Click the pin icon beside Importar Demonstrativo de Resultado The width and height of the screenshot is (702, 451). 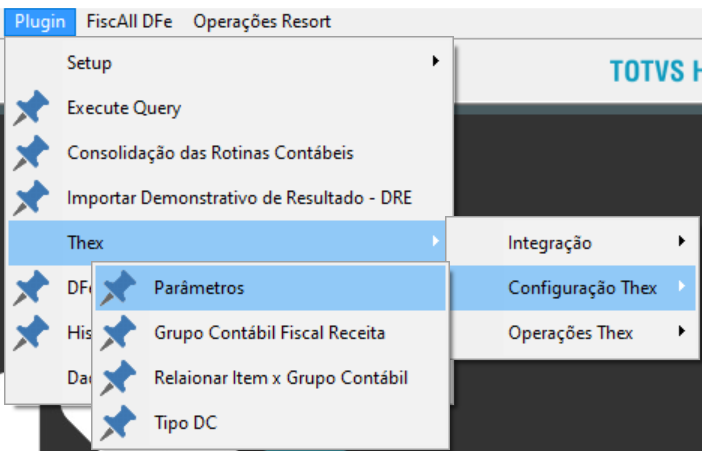pos(31,198)
